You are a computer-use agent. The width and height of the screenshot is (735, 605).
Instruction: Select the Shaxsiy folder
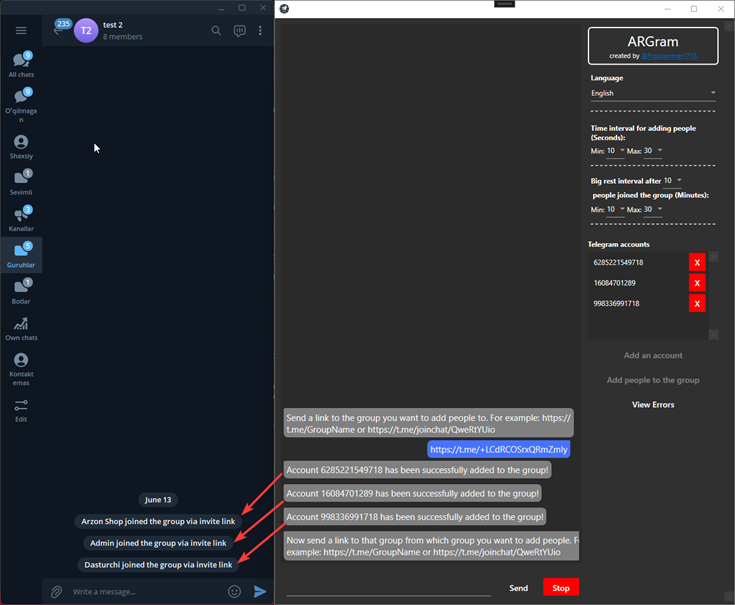[21, 147]
